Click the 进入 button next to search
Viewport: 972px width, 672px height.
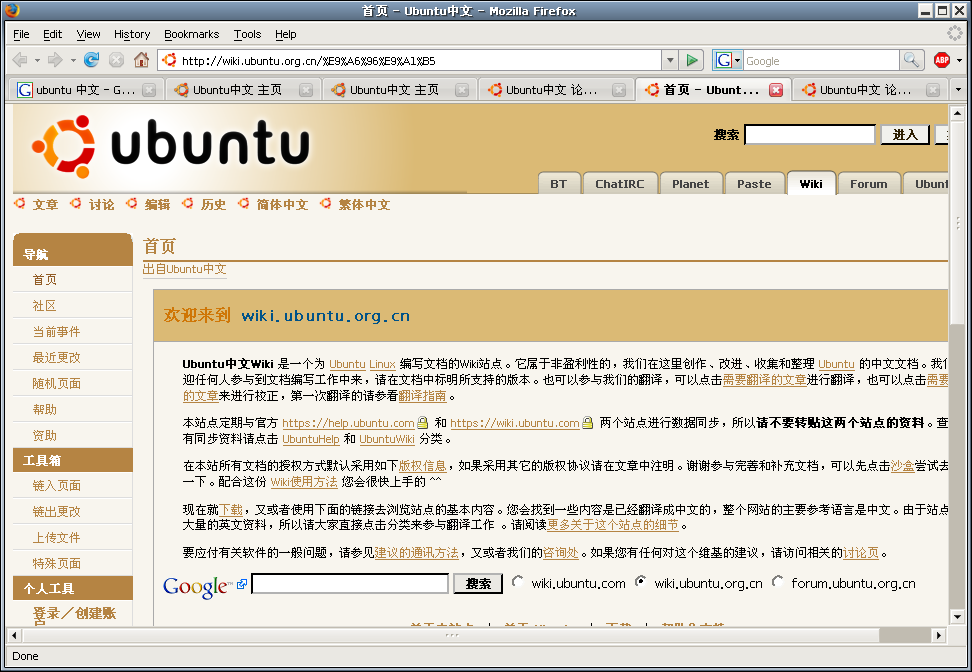(904, 135)
